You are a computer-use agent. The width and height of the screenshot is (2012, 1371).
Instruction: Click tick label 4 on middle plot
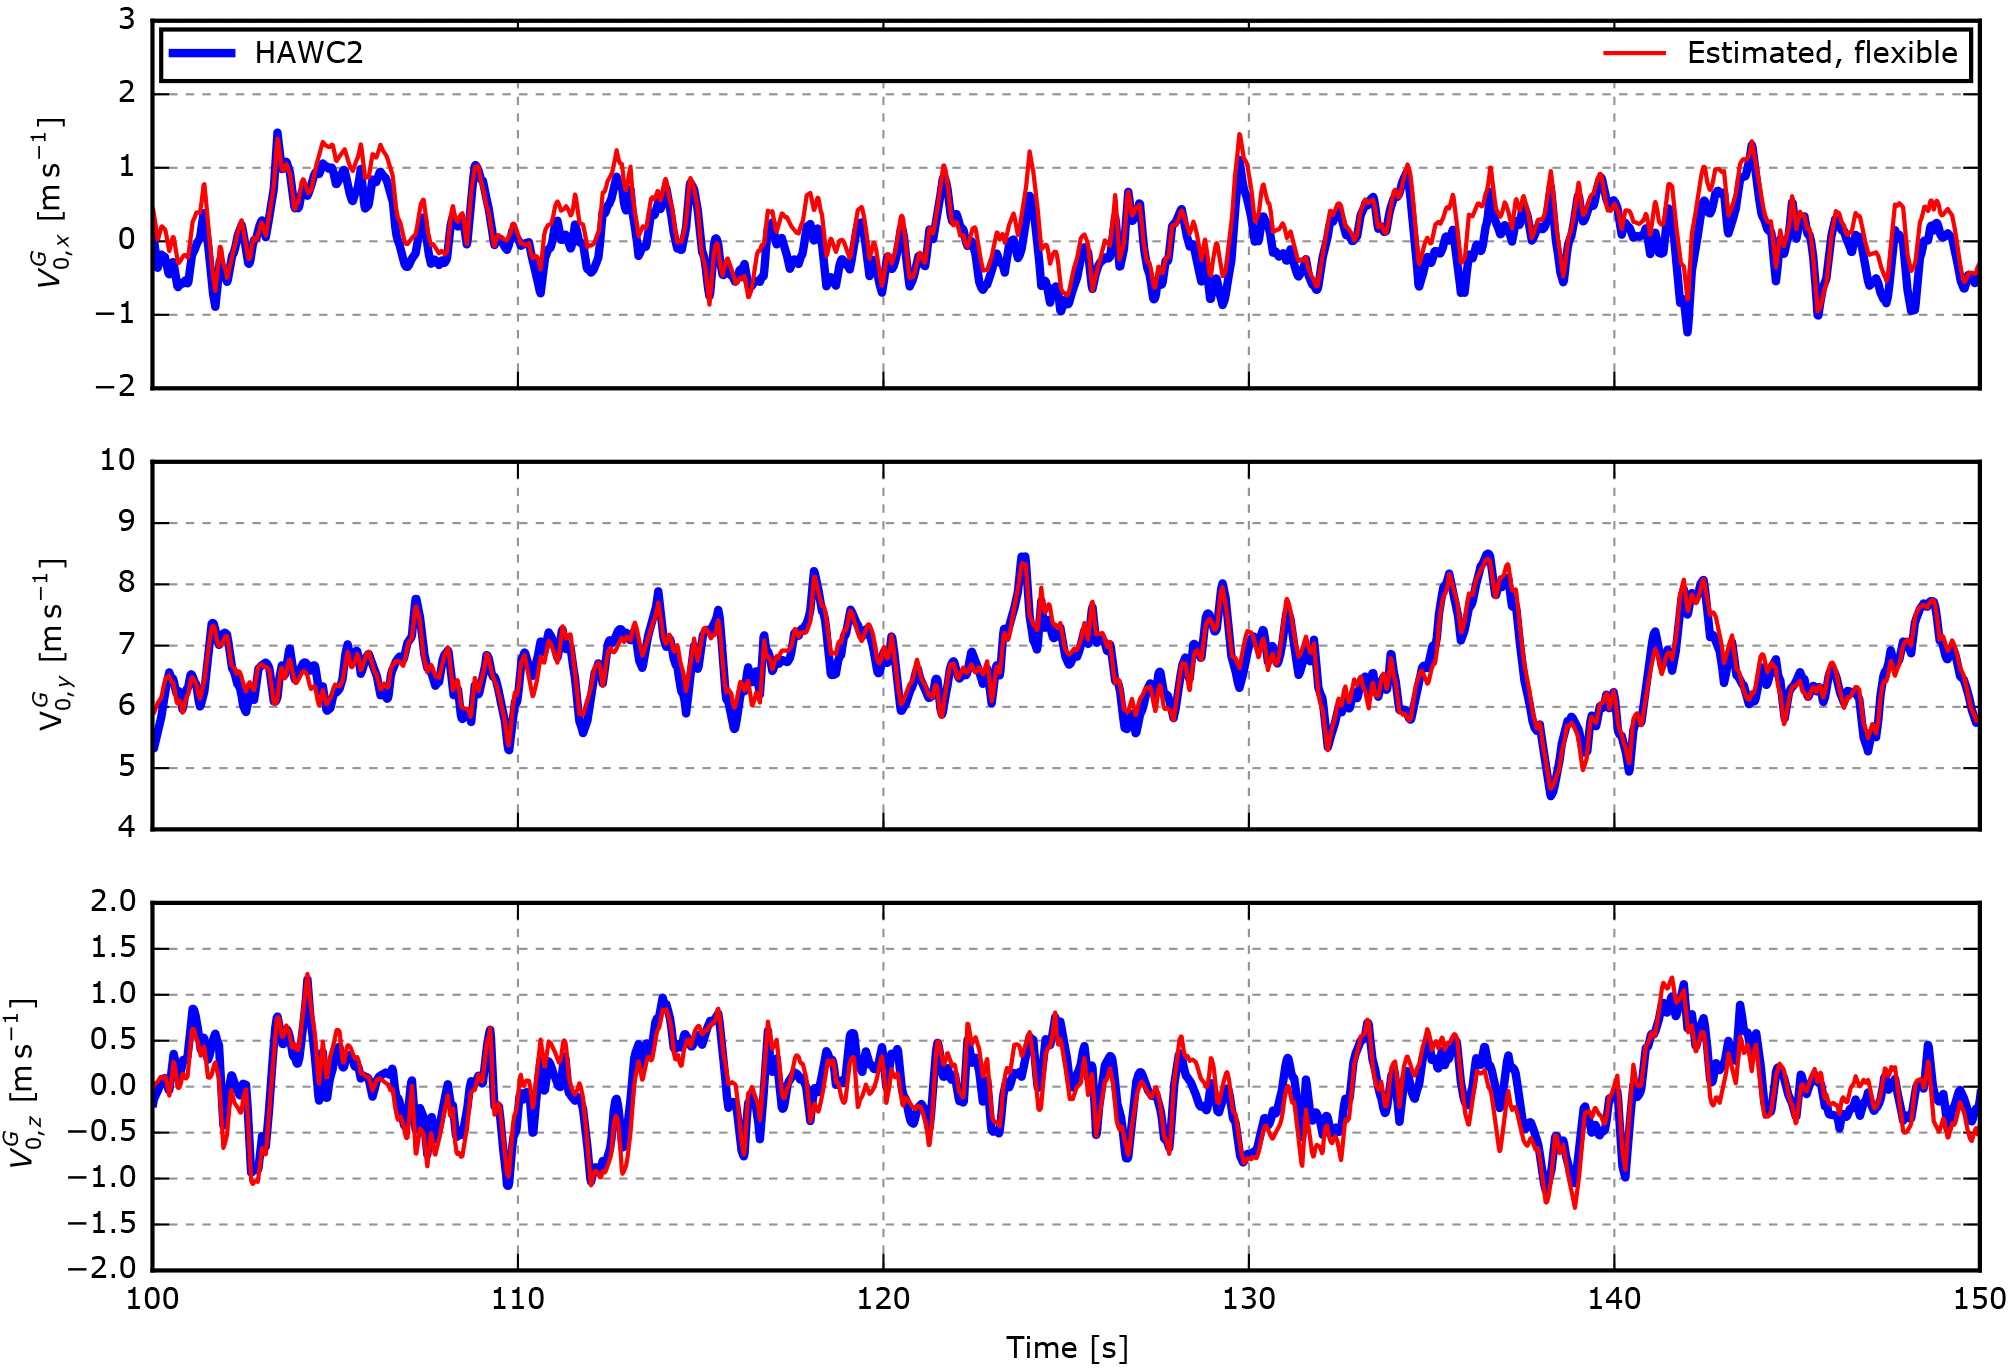(126, 827)
